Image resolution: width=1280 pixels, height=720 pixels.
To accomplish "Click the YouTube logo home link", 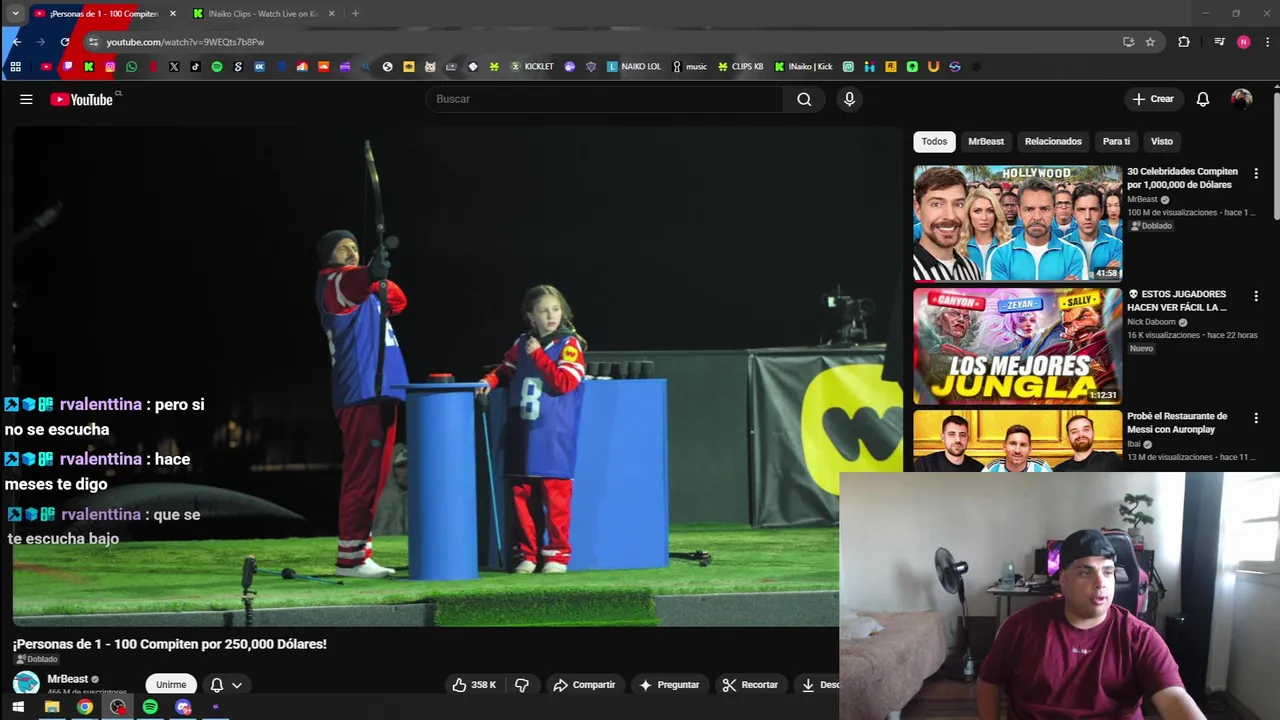I will [81, 99].
